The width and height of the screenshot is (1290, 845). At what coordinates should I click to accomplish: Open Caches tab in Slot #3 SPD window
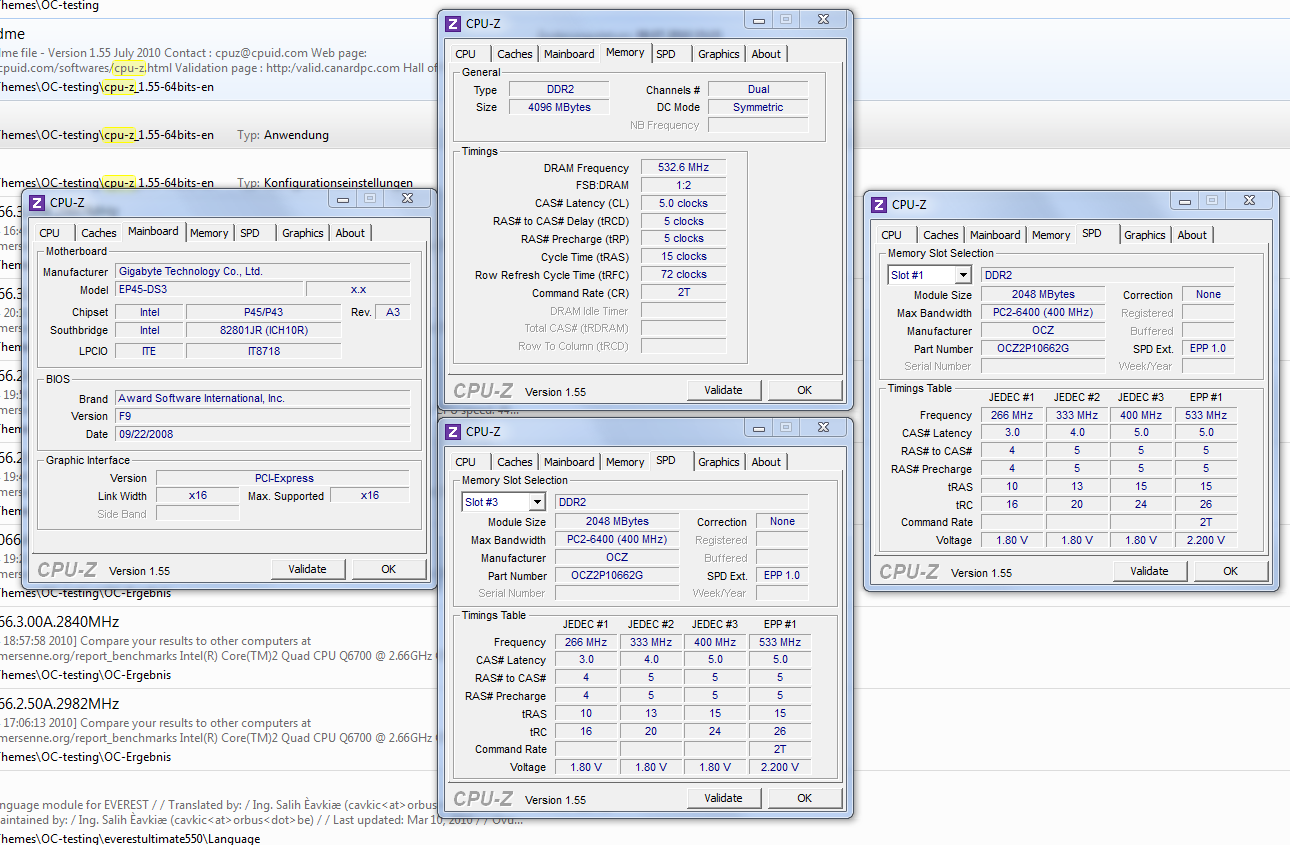pos(515,462)
